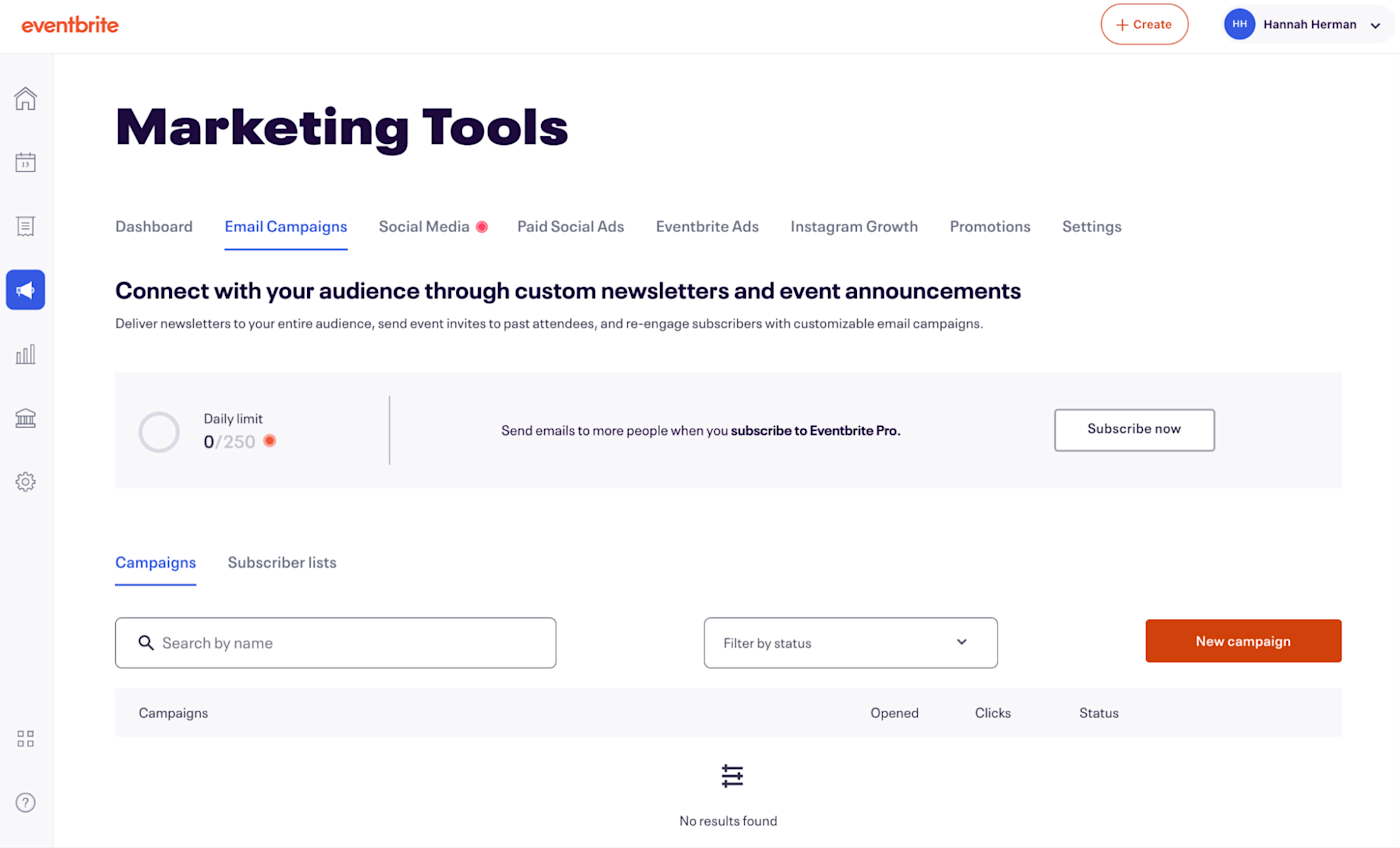Viewport: 1400px width, 848px height.
Task: Open the Orders receipt icon in the sidebar
Action: (x=25, y=226)
